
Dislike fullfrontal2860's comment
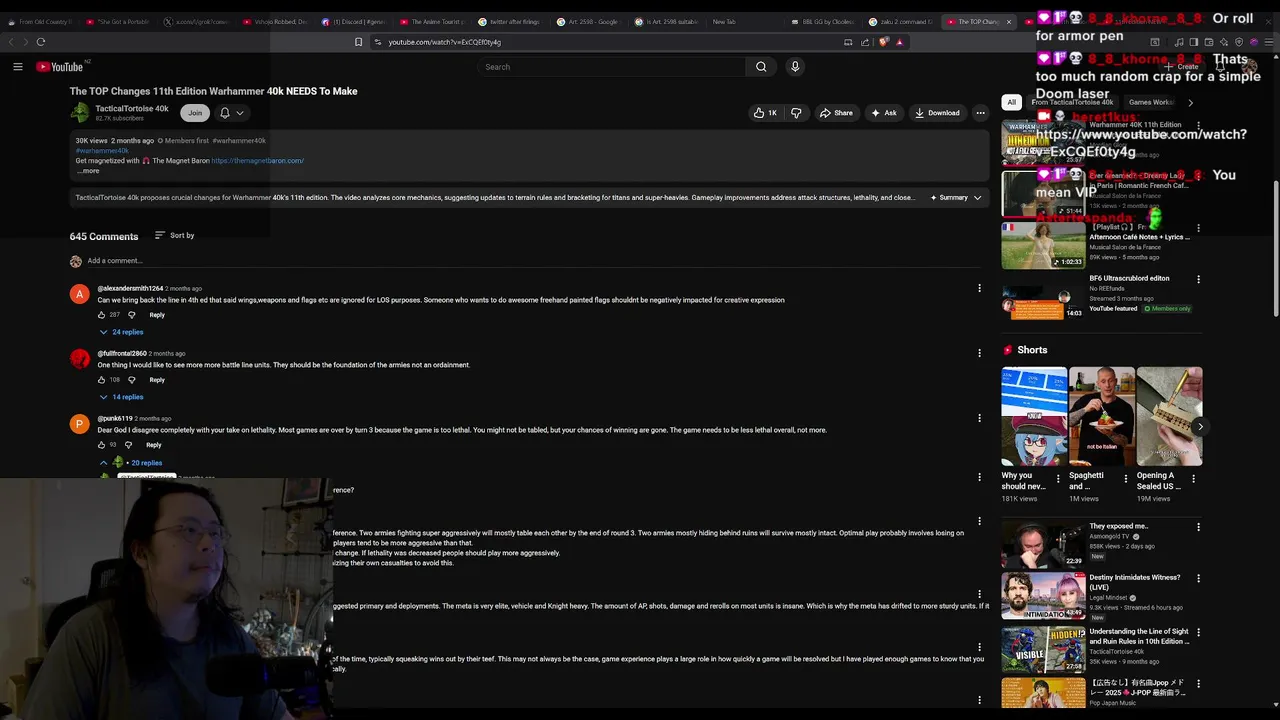click(x=131, y=380)
